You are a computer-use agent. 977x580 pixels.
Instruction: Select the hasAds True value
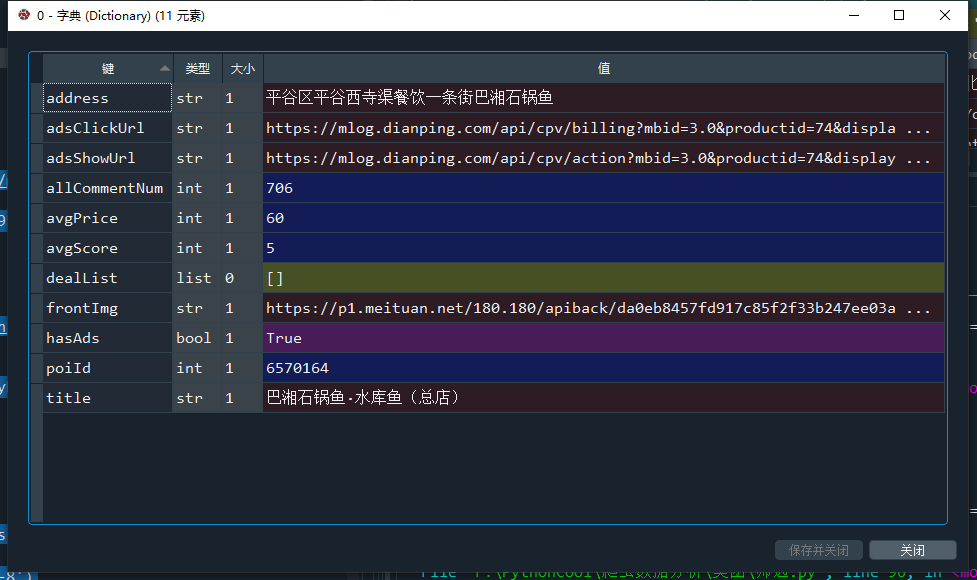[604, 338]
